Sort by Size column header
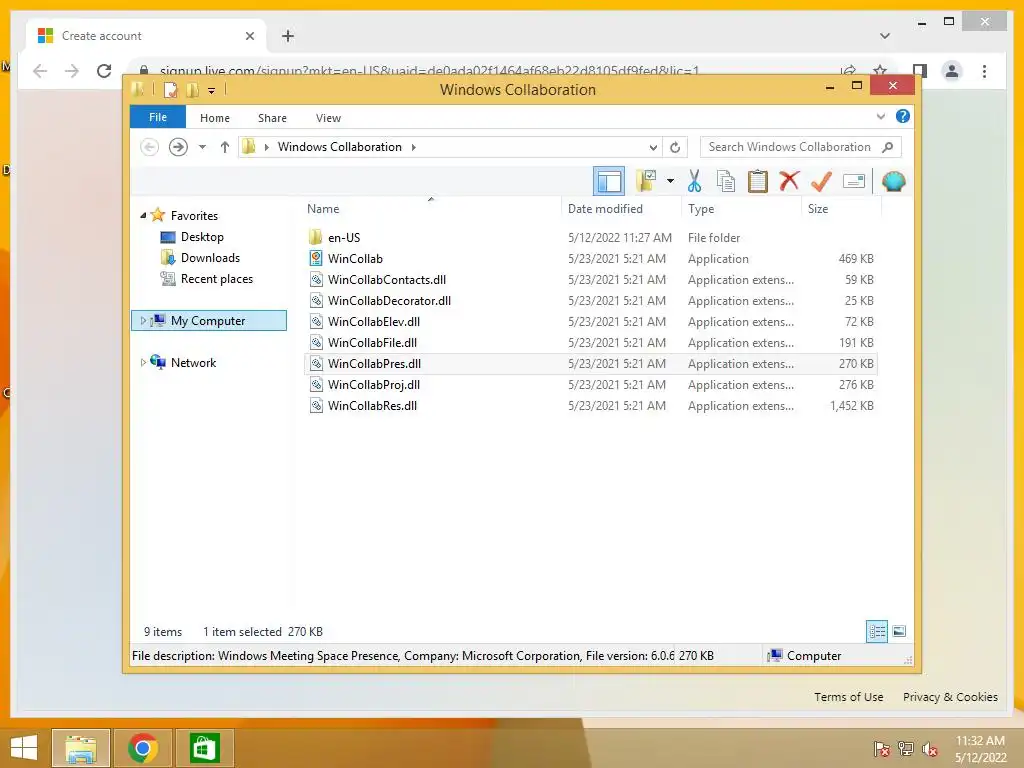The height and width of the screenshot is (768, 1024). (841, 209)
